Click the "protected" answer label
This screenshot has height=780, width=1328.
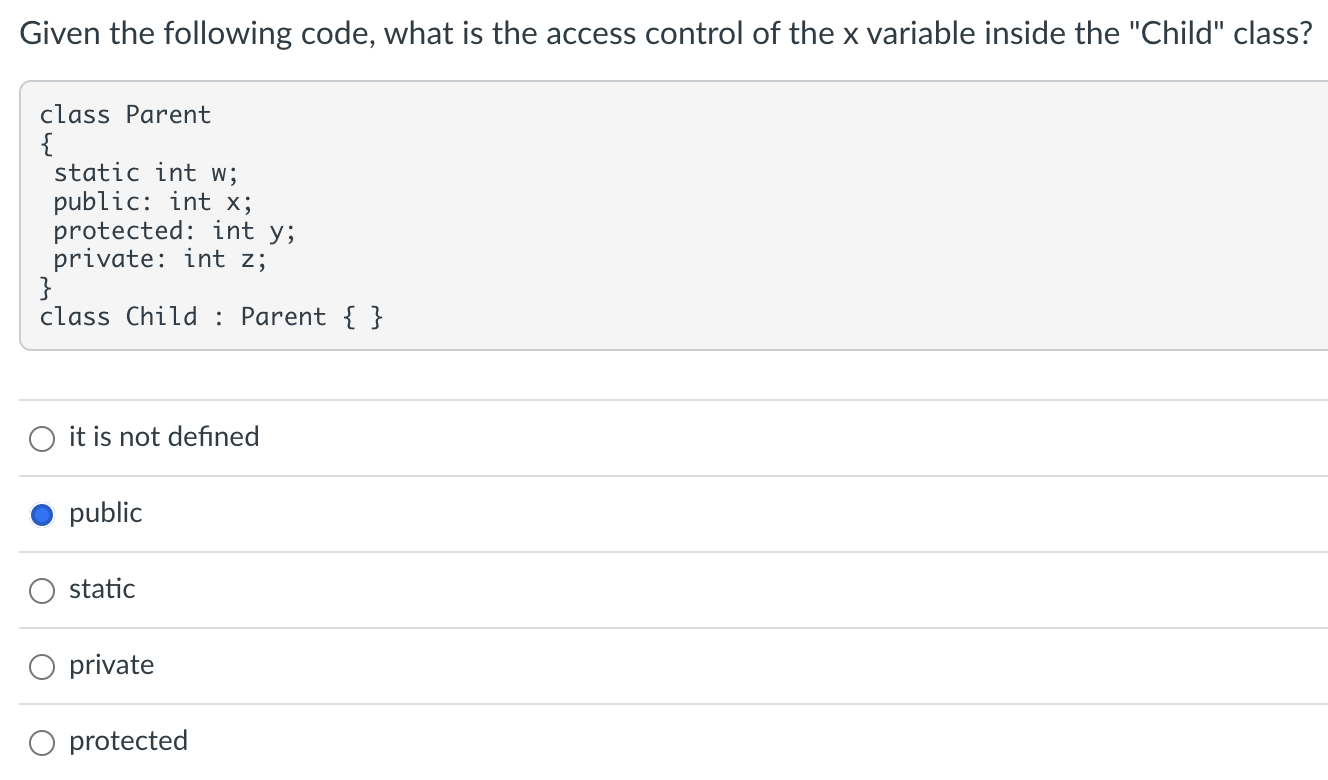[x=128, y=741]
